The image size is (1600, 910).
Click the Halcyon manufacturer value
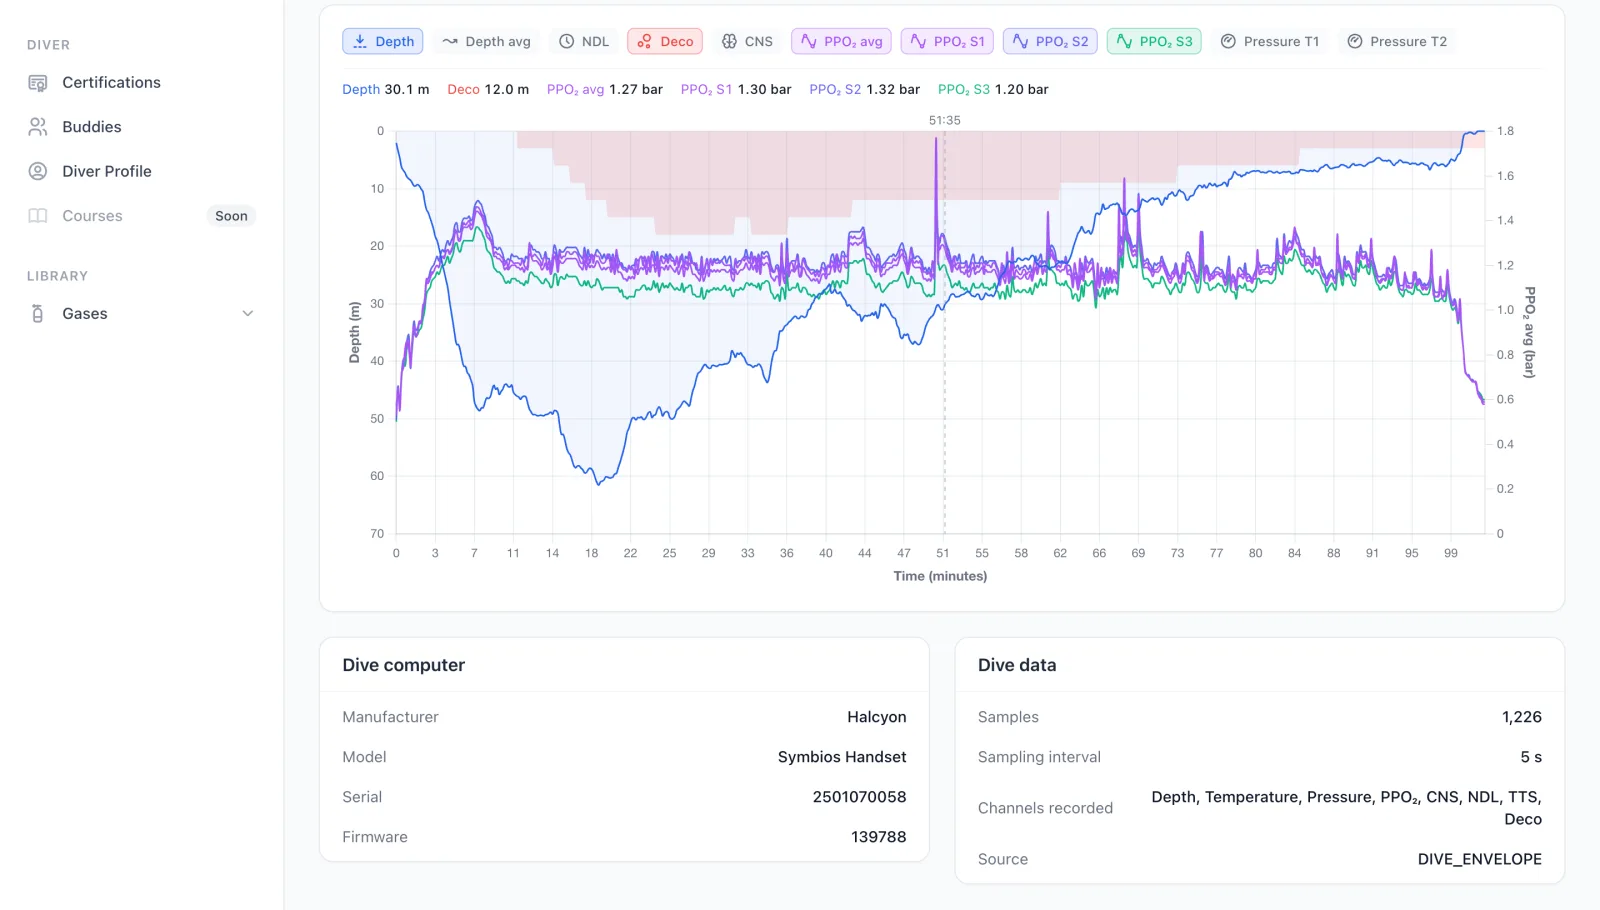pos(877,717)
